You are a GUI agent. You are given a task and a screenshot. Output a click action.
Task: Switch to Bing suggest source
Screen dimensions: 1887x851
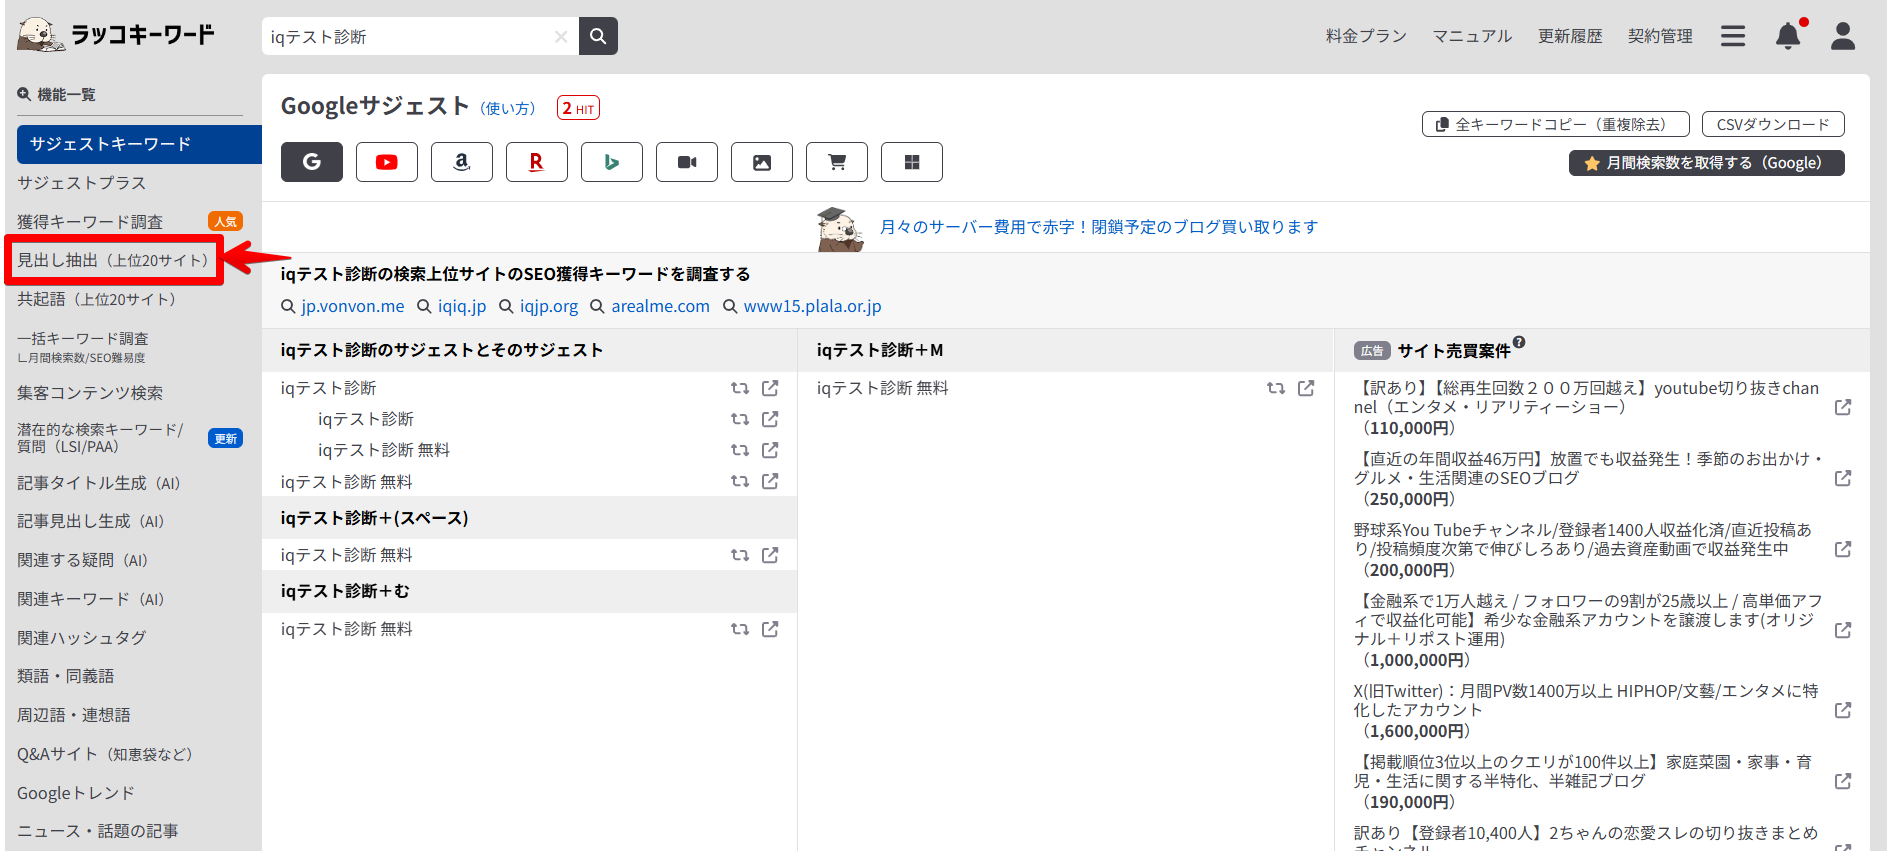pyautogui.click(x=611, y=162)
